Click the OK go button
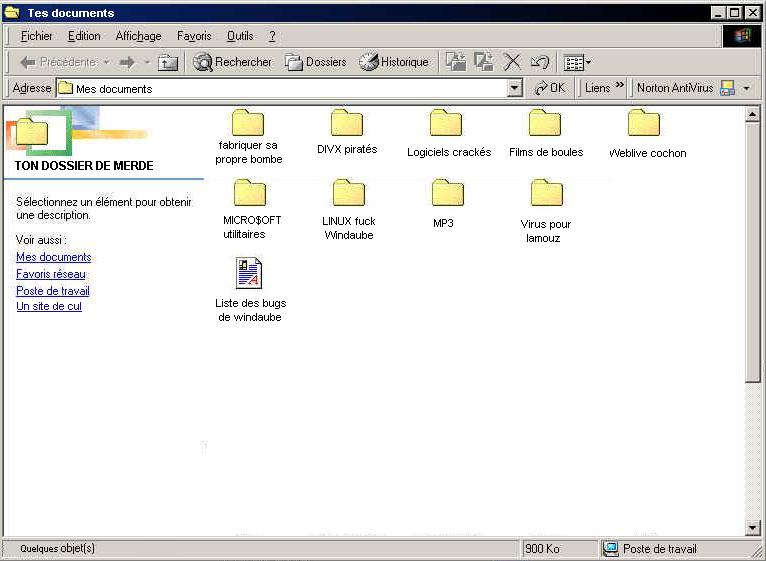This screenshot has height=561, width=766. (550, 88)
